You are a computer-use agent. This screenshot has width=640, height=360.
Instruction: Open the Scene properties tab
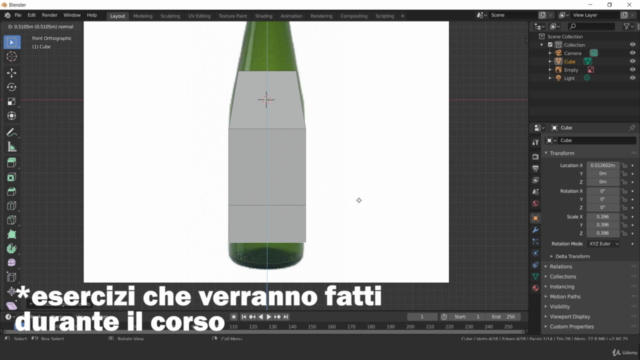pos(536,192)
